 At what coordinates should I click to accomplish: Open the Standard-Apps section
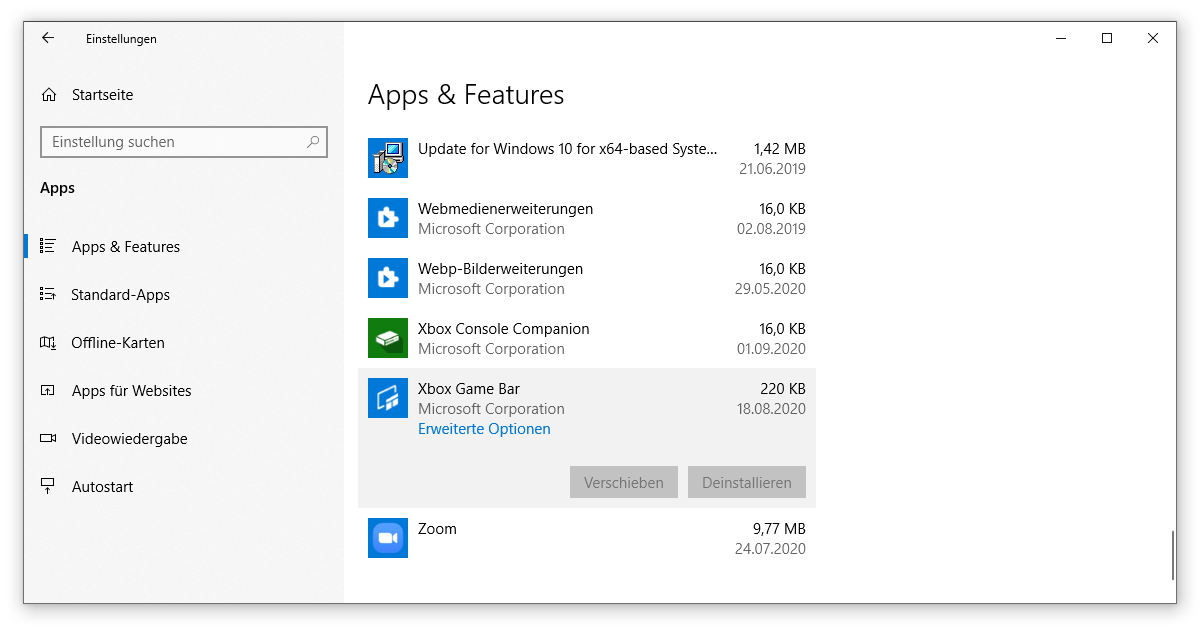tap(120, 295)
